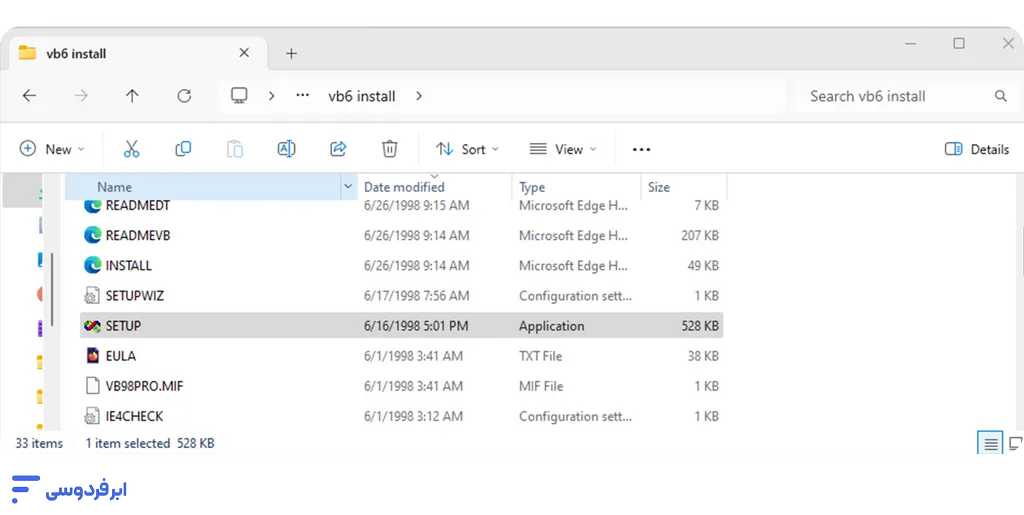Click the Up one level arrow
Image resolution: width=1024 pixels, height=515 pixels.
coord(132,96)
